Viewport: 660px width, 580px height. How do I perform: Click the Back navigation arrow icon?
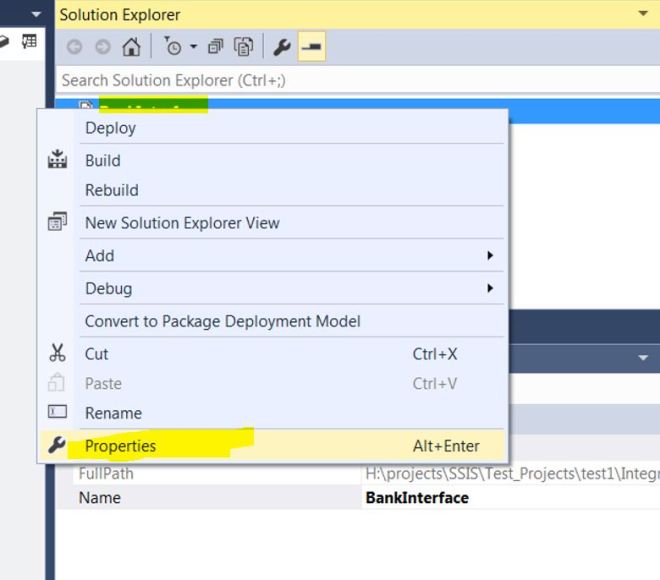75,47
